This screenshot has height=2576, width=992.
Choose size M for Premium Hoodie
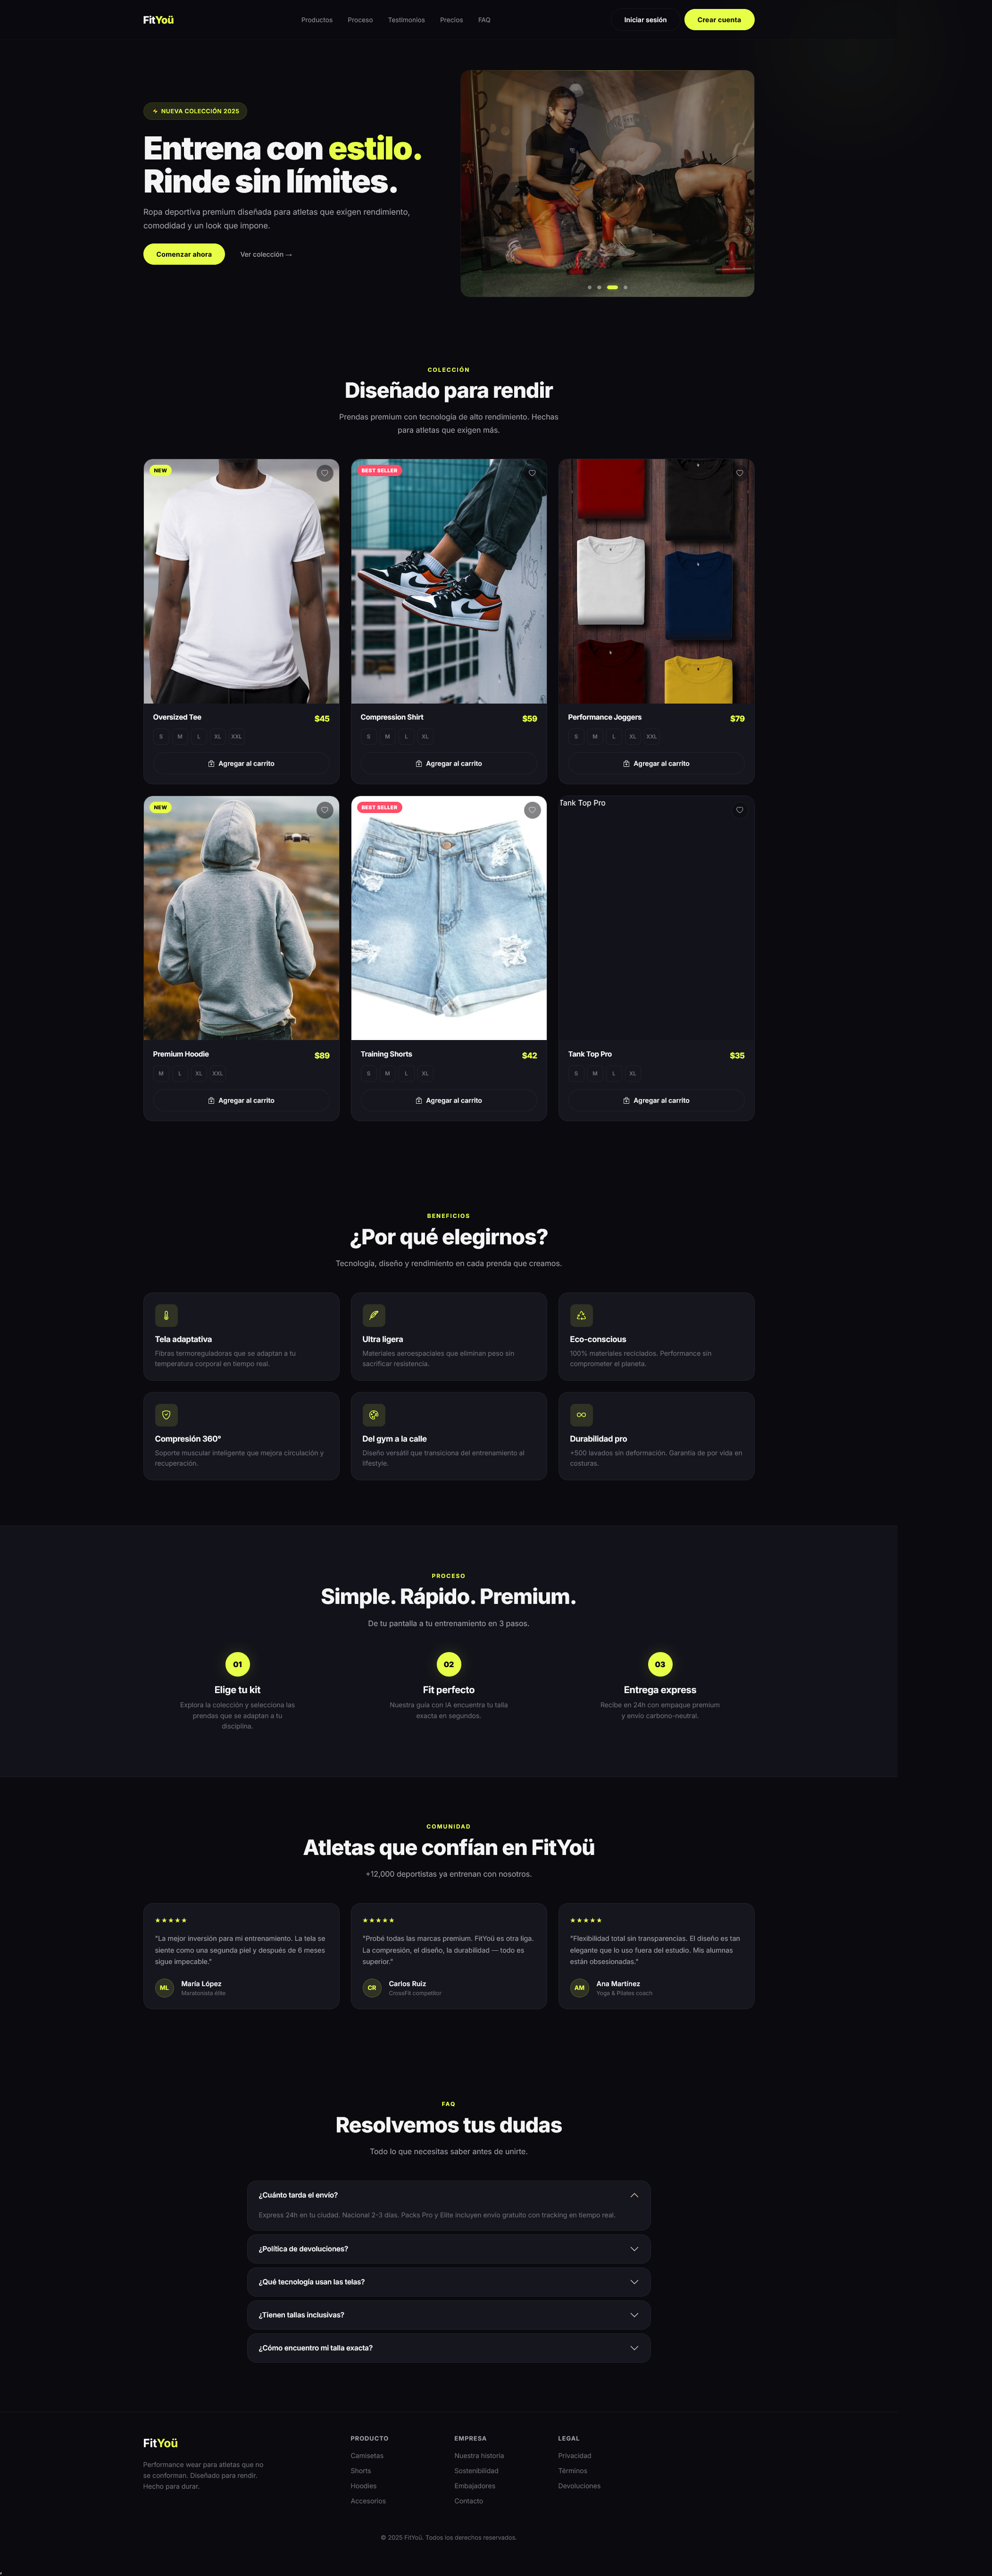click(161, 1074)
